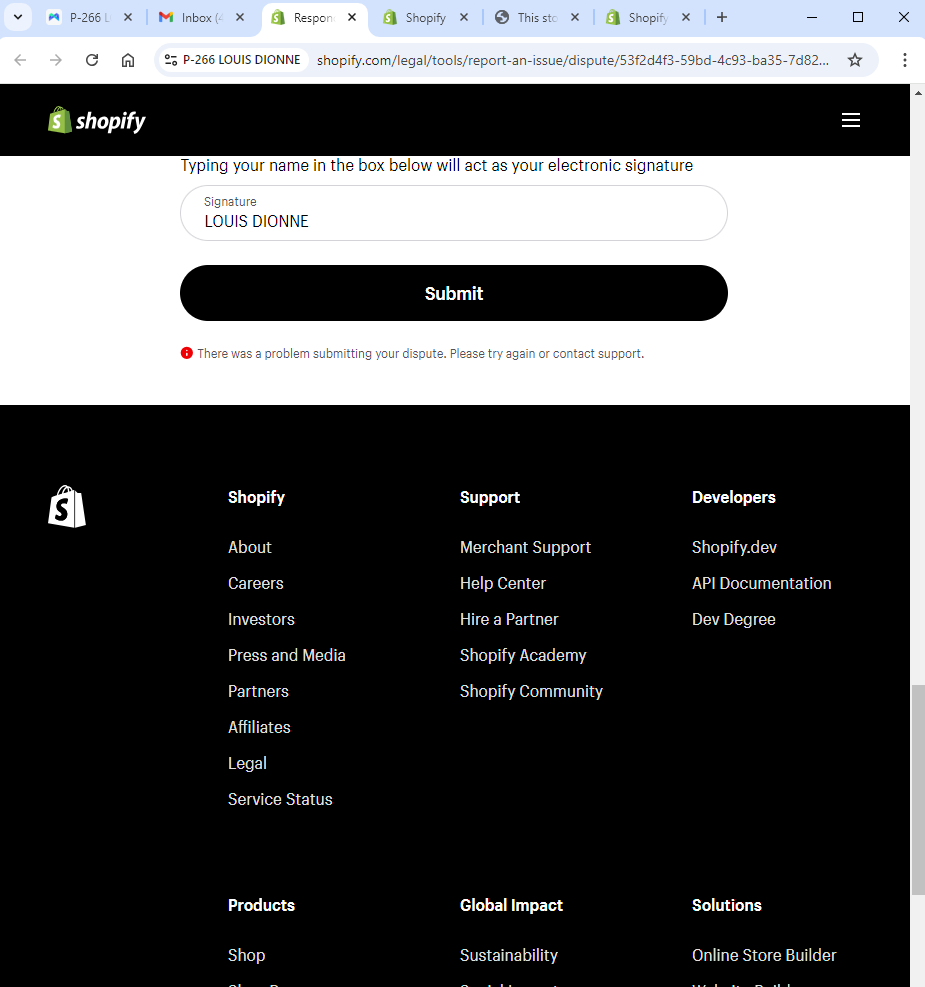Open the Affiliates footer link
Viewport: 925px width, 987px height.
[x=259, y=727]
